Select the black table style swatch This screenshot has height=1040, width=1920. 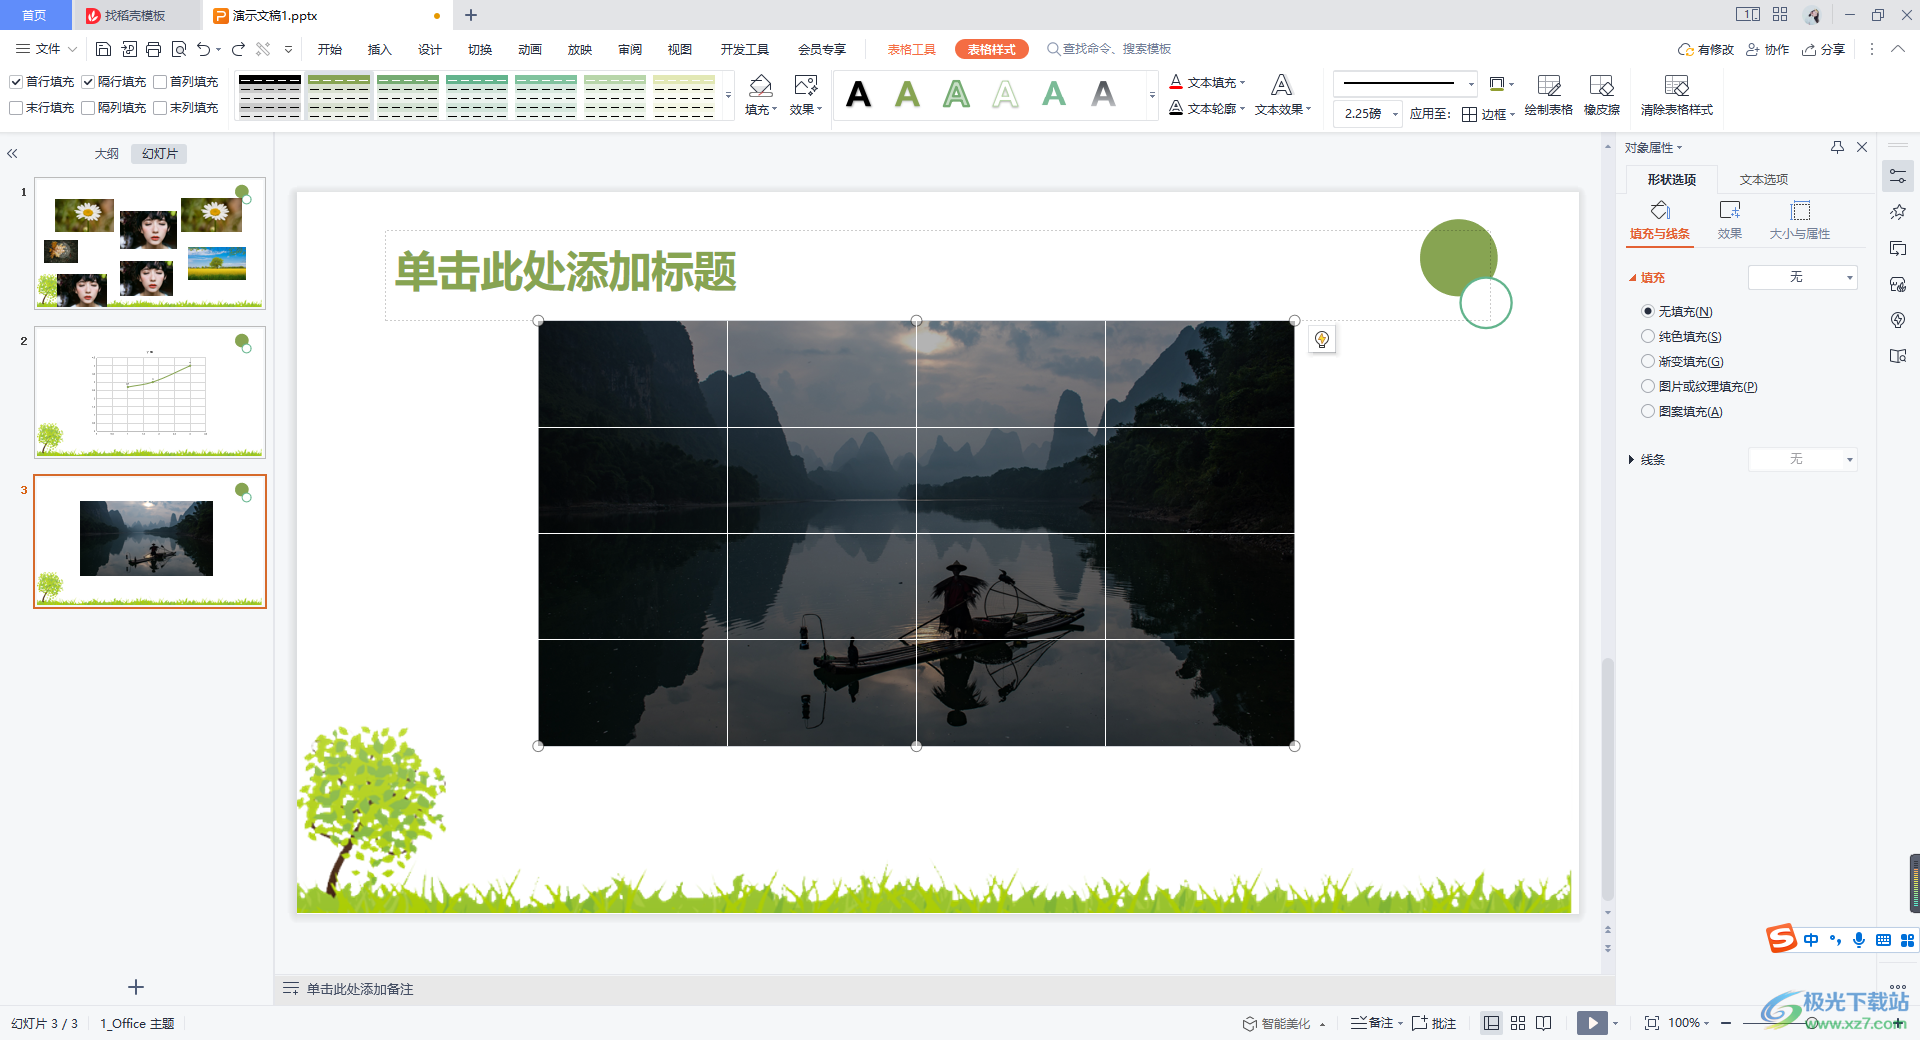pyautogui.click(x=270, y=96)
